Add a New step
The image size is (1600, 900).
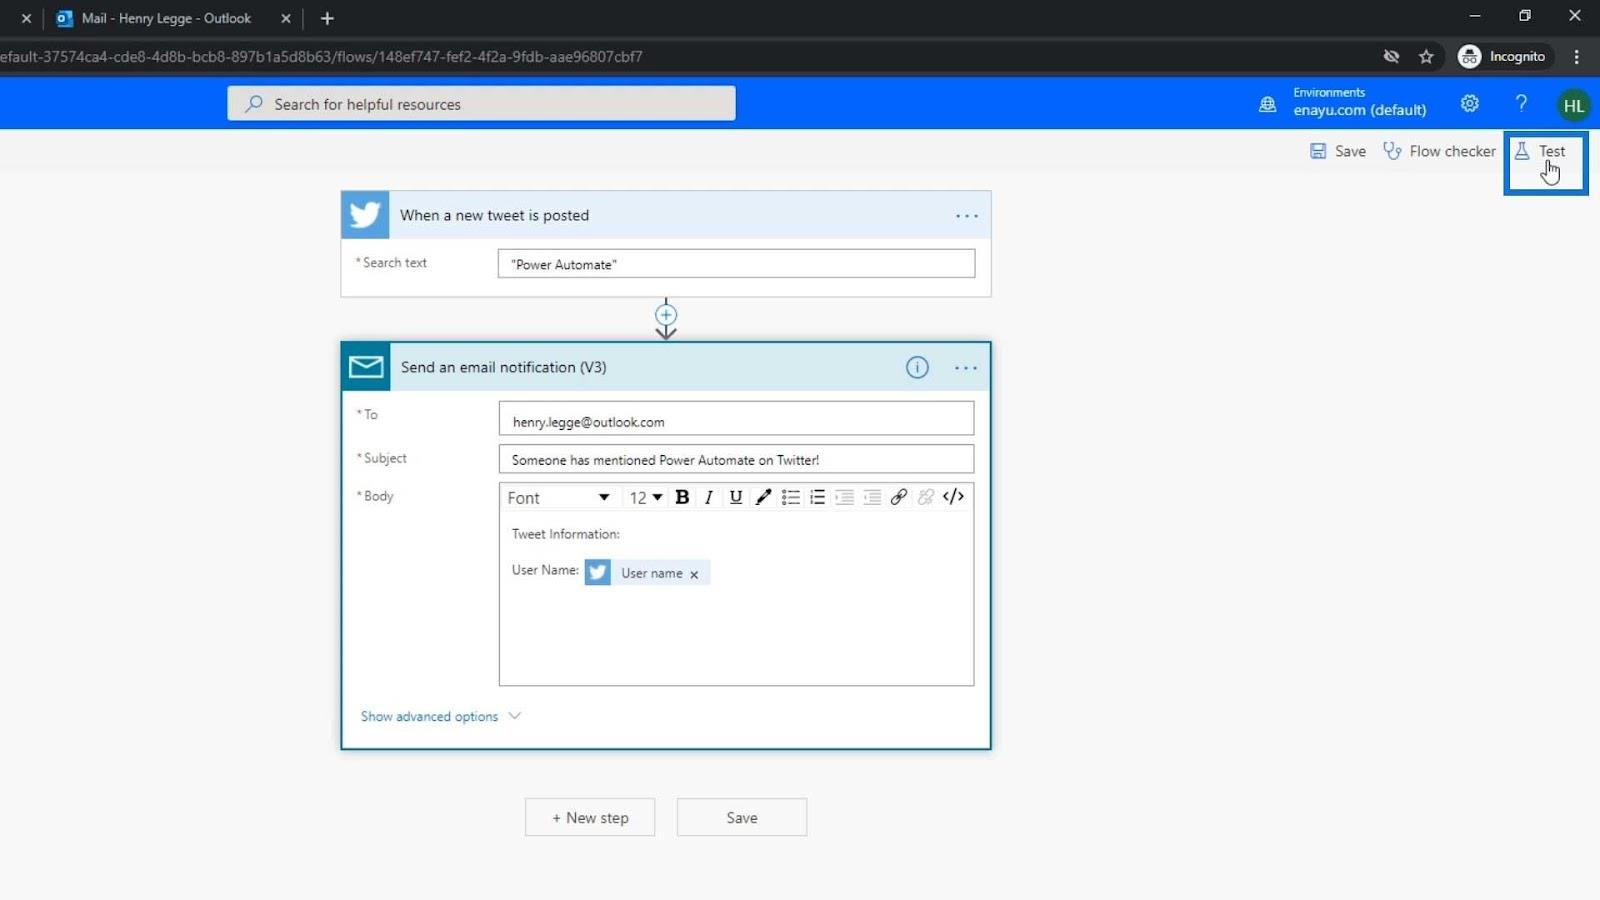tap(590, 817)
